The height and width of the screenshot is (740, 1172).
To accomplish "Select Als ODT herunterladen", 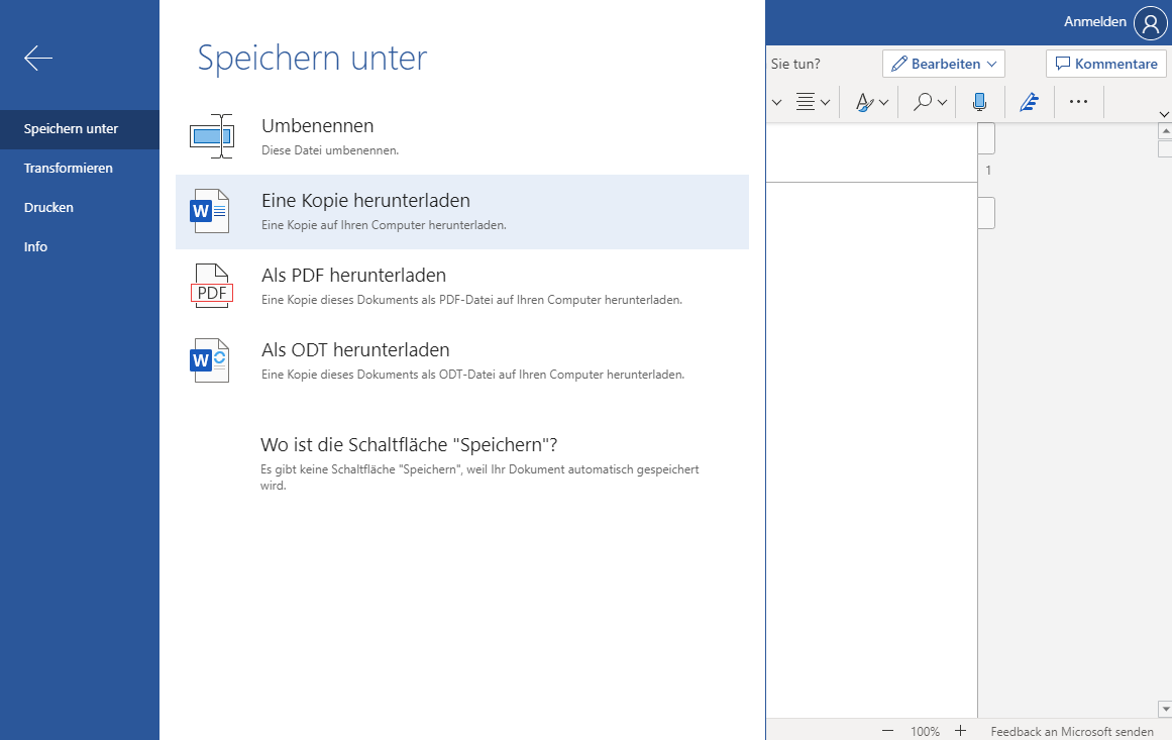I will (462, 361).
